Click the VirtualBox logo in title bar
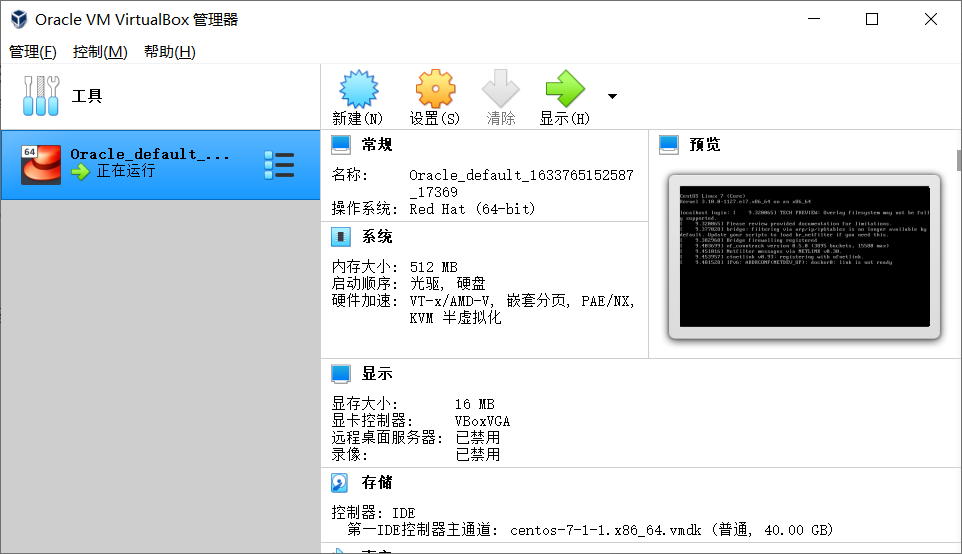 pyautogui.click(x=19, y=19)
